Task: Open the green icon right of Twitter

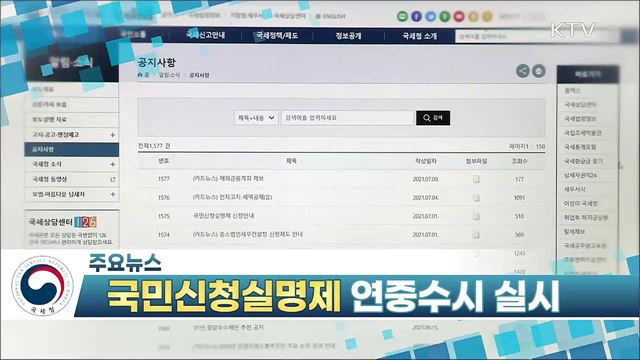Action: coord(445,16)
